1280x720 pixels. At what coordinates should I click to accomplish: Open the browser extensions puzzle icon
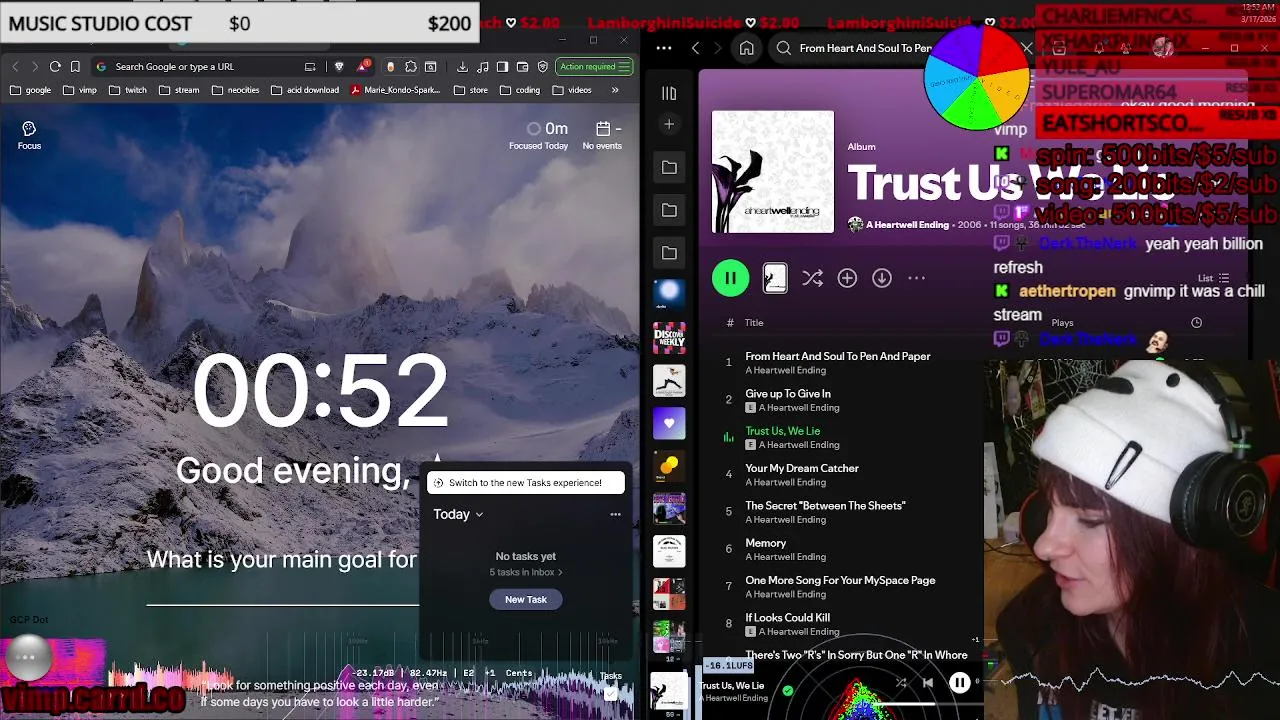(x=410, y=66)
